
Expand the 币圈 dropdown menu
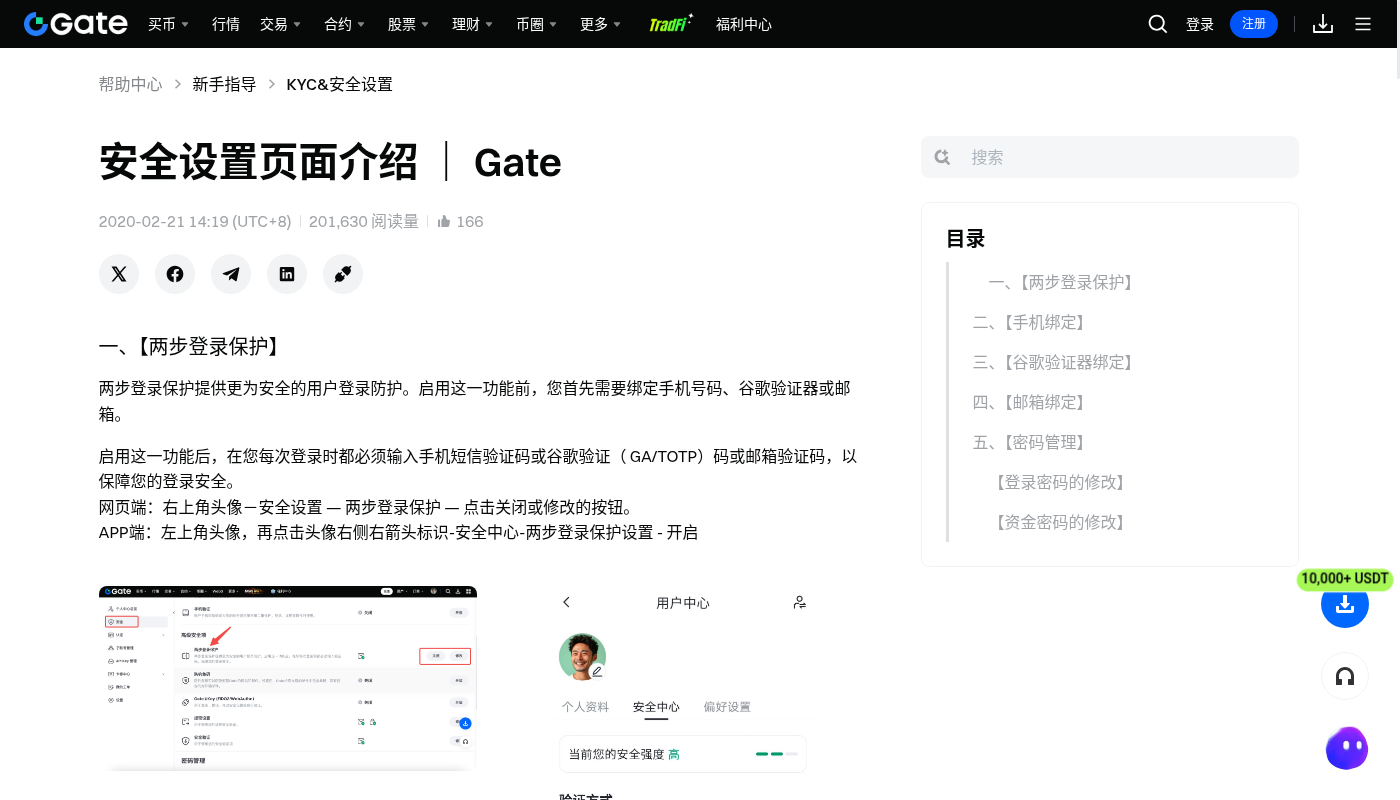[x=536, y=24]
